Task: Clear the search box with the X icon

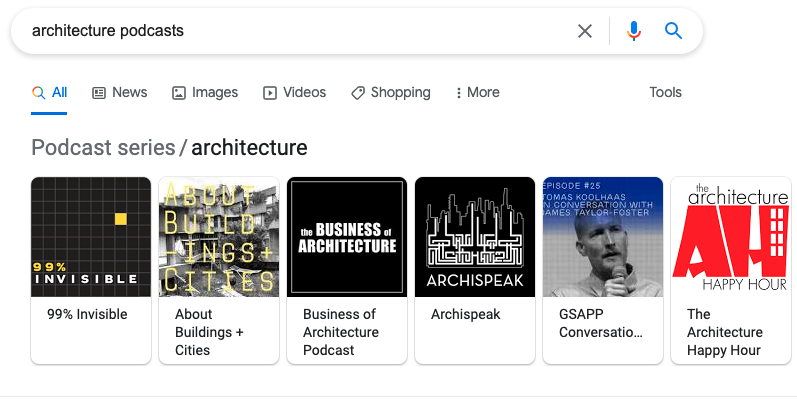Action: [585, 31]
